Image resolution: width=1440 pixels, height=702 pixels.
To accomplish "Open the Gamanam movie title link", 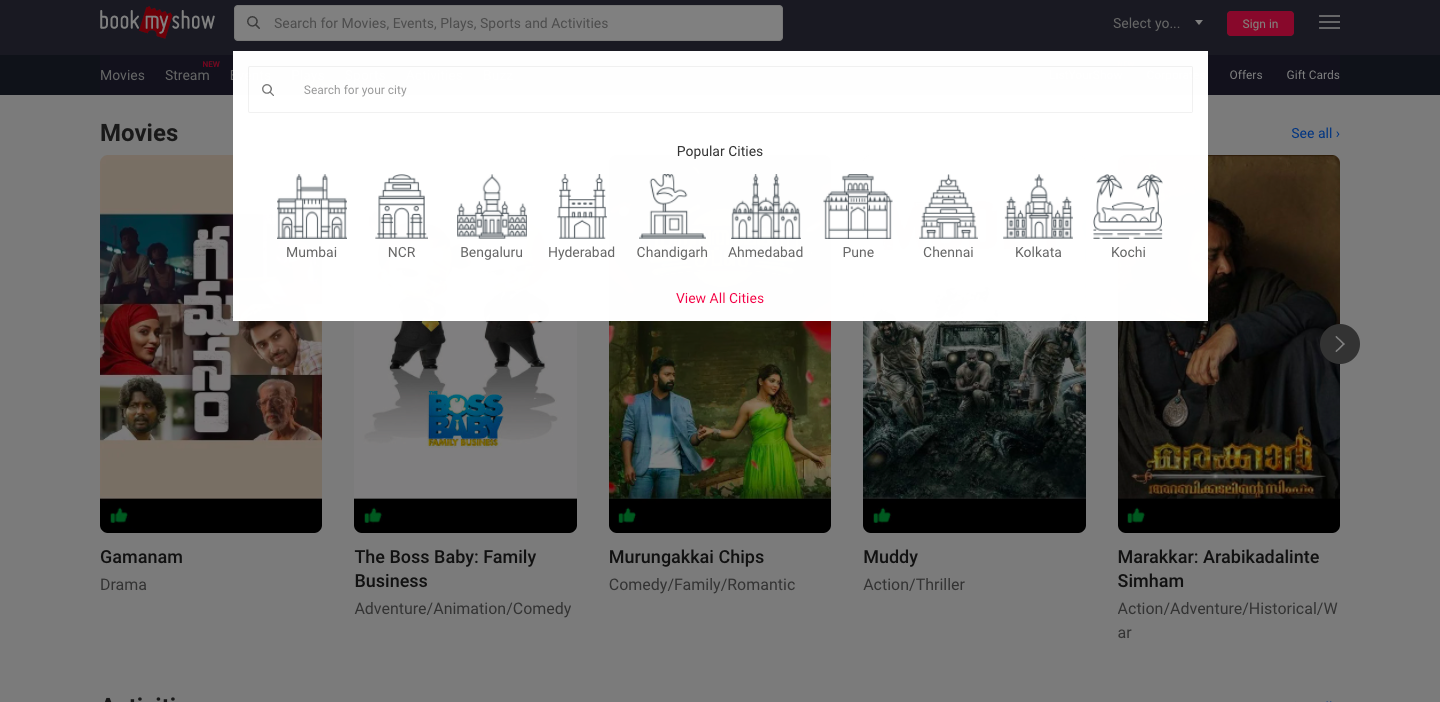I will (141, 557).
